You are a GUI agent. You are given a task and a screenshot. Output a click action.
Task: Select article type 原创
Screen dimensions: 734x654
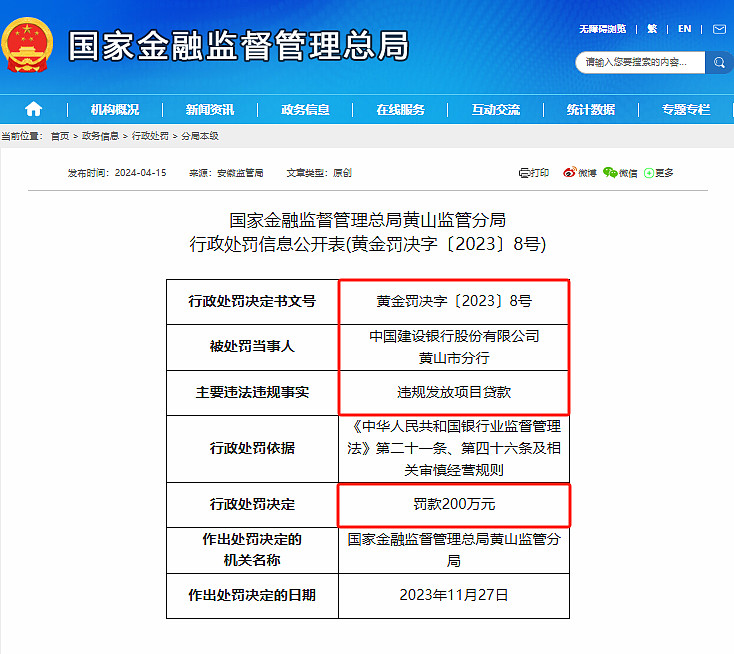click(x=342, y=173)
